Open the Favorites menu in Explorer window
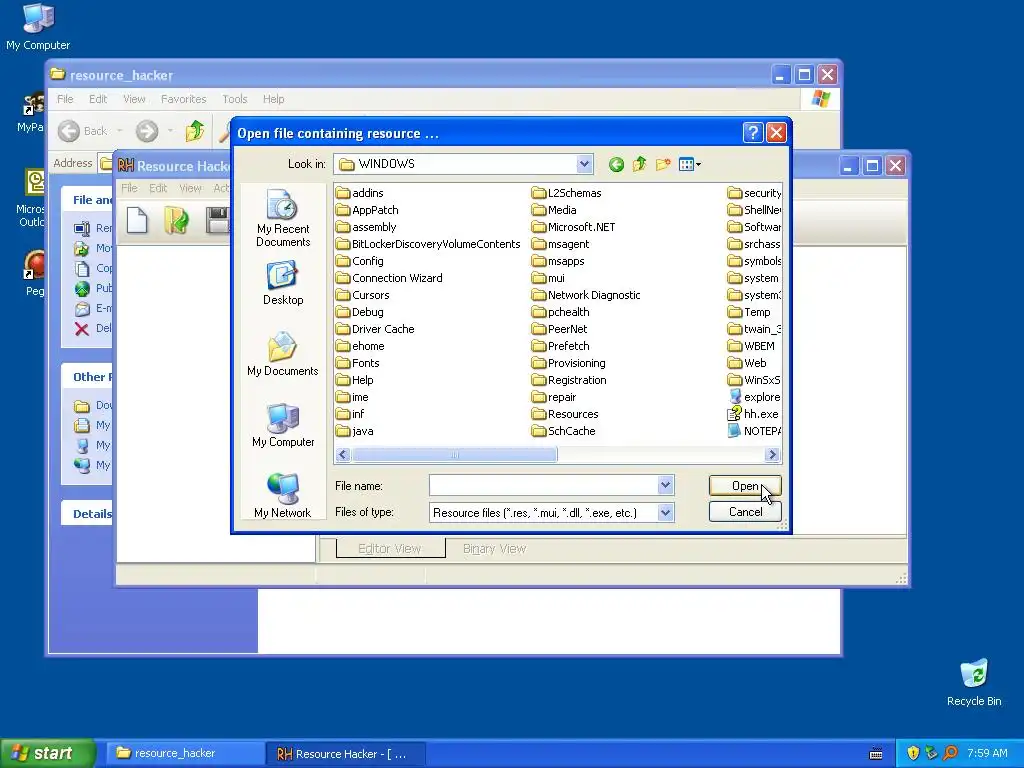The image size is (1024, 768). pos(184,99)
